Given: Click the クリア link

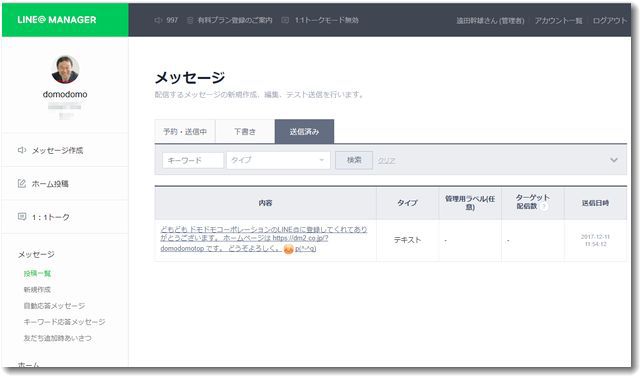Looking at the screenshot, I should pyautogui.click(x=386, y=161).
